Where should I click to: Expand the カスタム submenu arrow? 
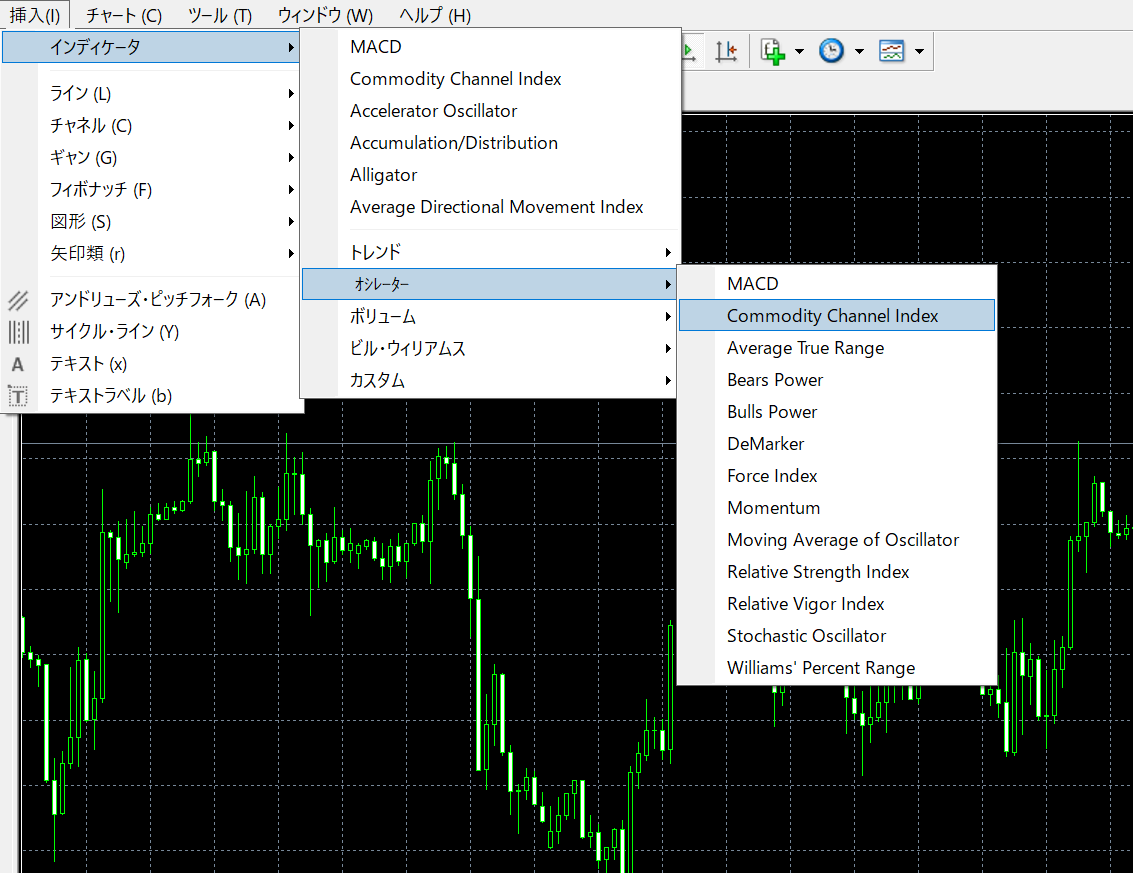[x=668, y=381]
